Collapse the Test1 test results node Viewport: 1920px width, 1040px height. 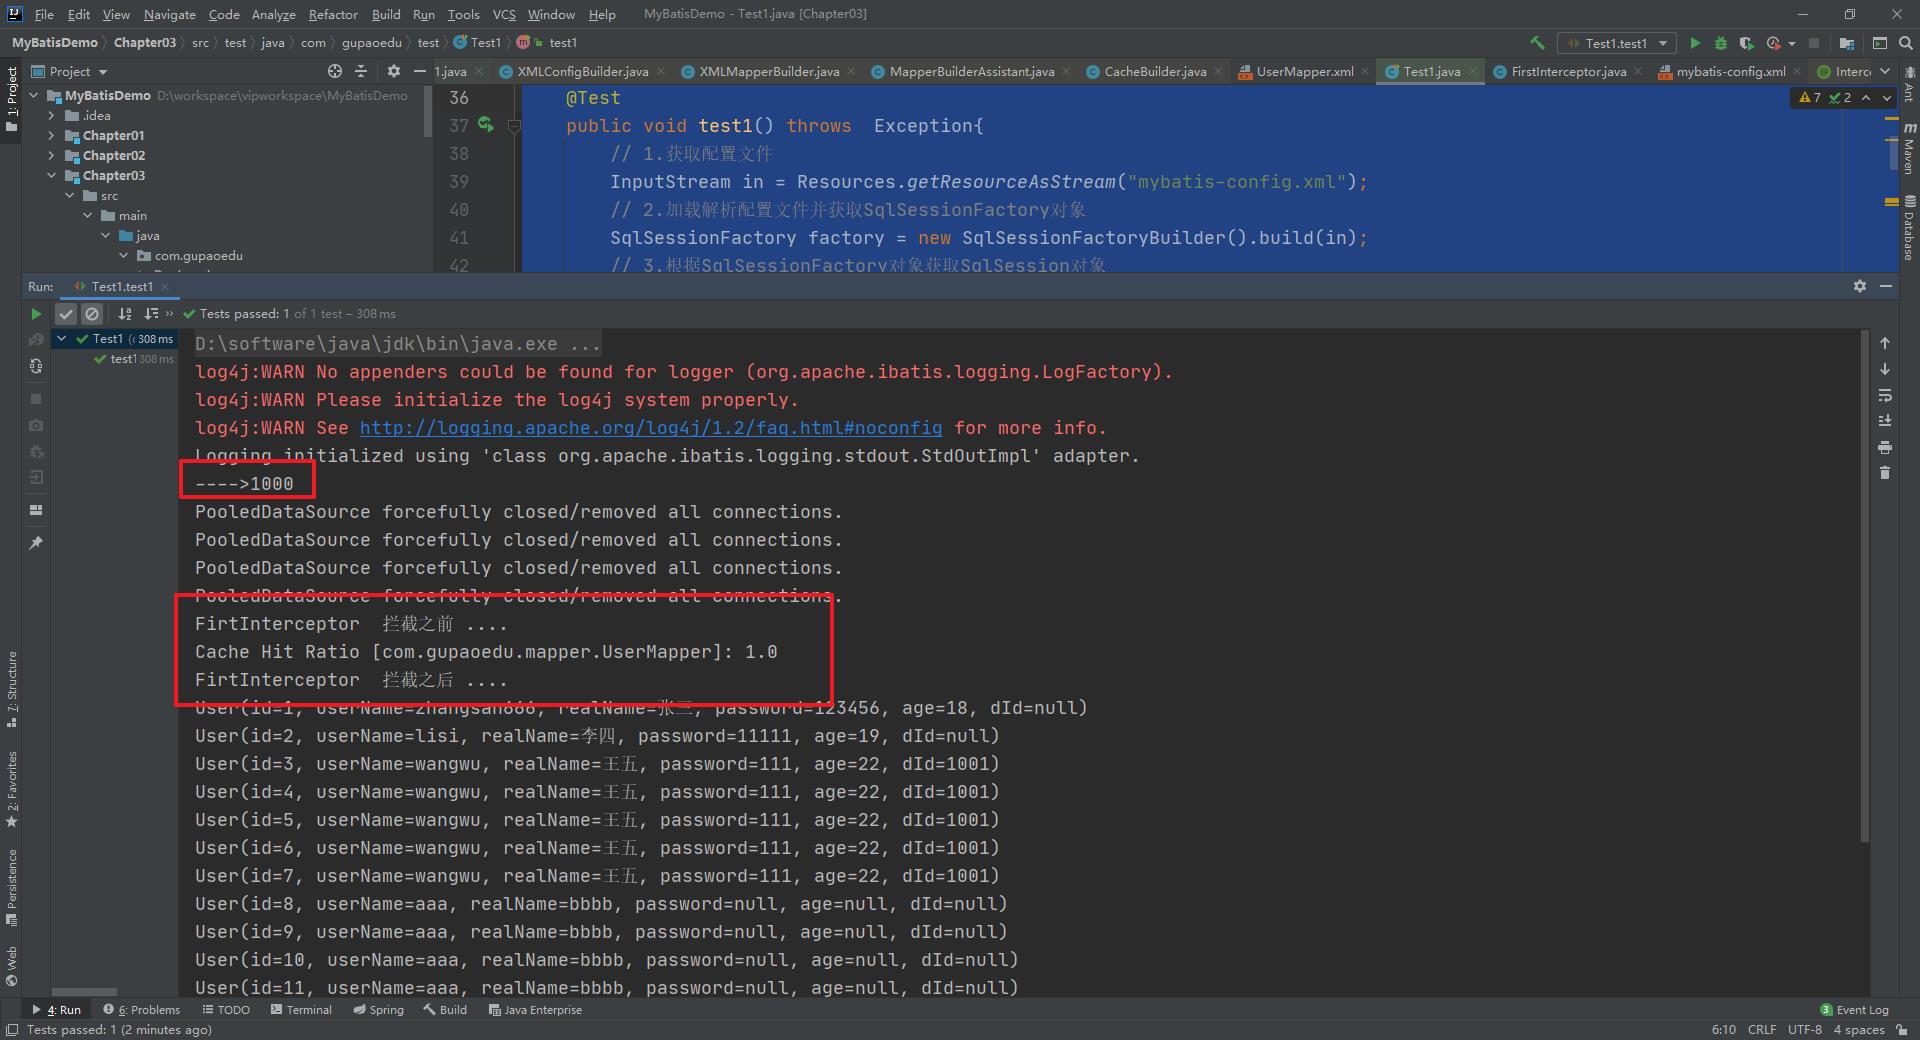pos(62,339)
